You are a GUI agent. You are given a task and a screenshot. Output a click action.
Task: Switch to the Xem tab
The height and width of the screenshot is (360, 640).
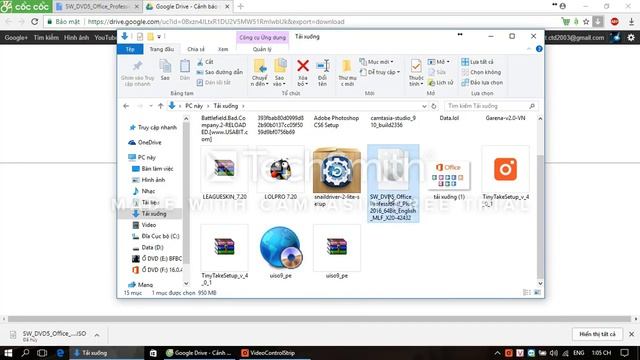(223, 49)
